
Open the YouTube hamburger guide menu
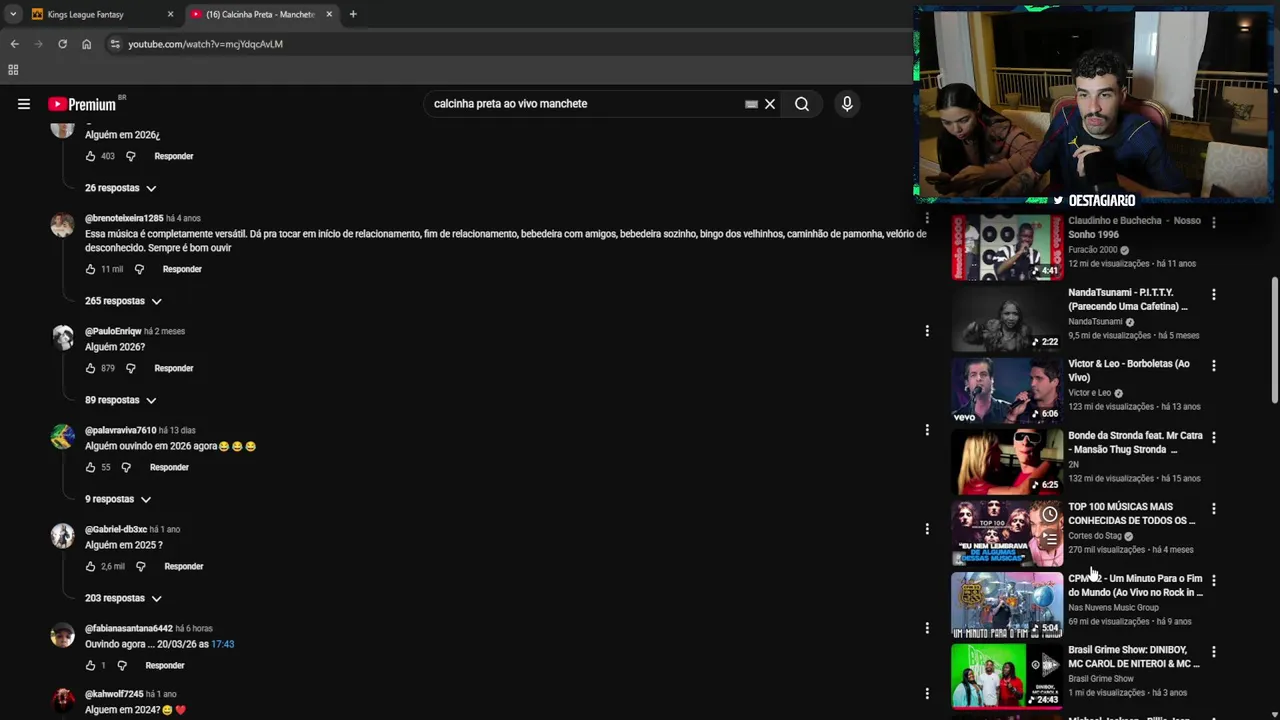pyautogui.click(x=24, y=104)
